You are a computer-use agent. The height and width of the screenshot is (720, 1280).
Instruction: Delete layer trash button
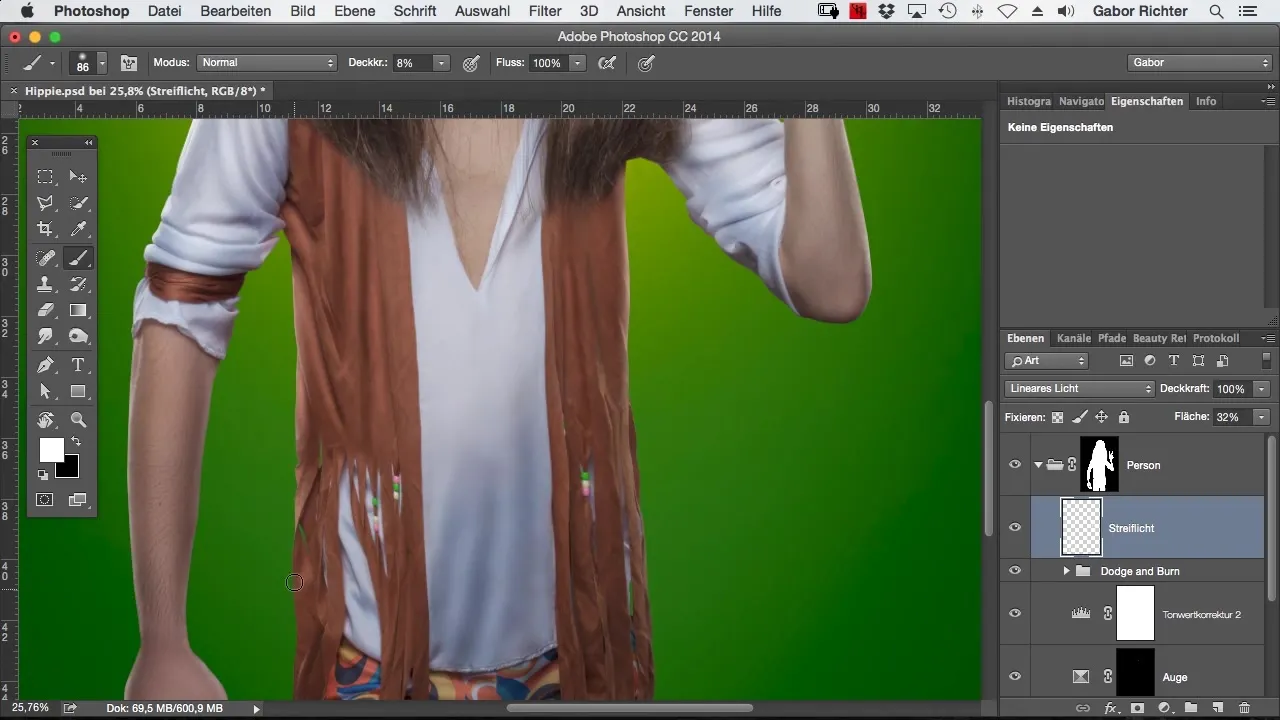[x=1244, y=708]
